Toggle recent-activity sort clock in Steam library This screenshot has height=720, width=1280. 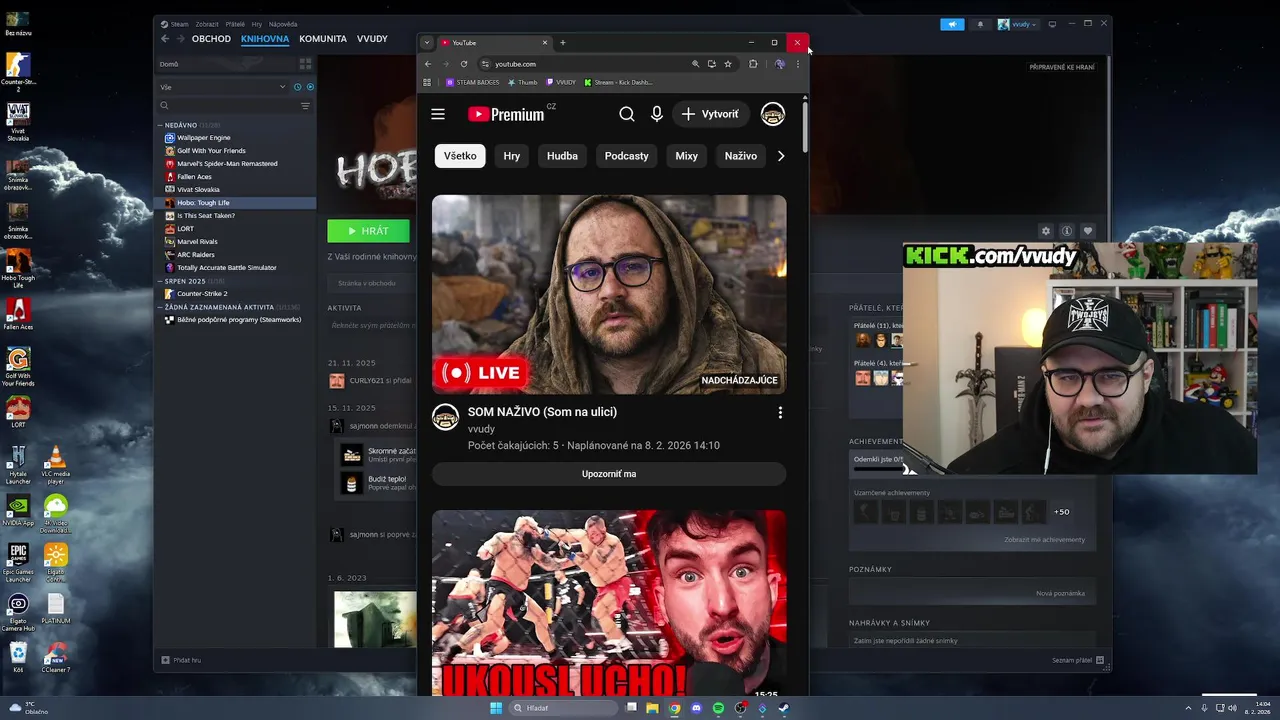pyautogui.click(x=297, y=87)
